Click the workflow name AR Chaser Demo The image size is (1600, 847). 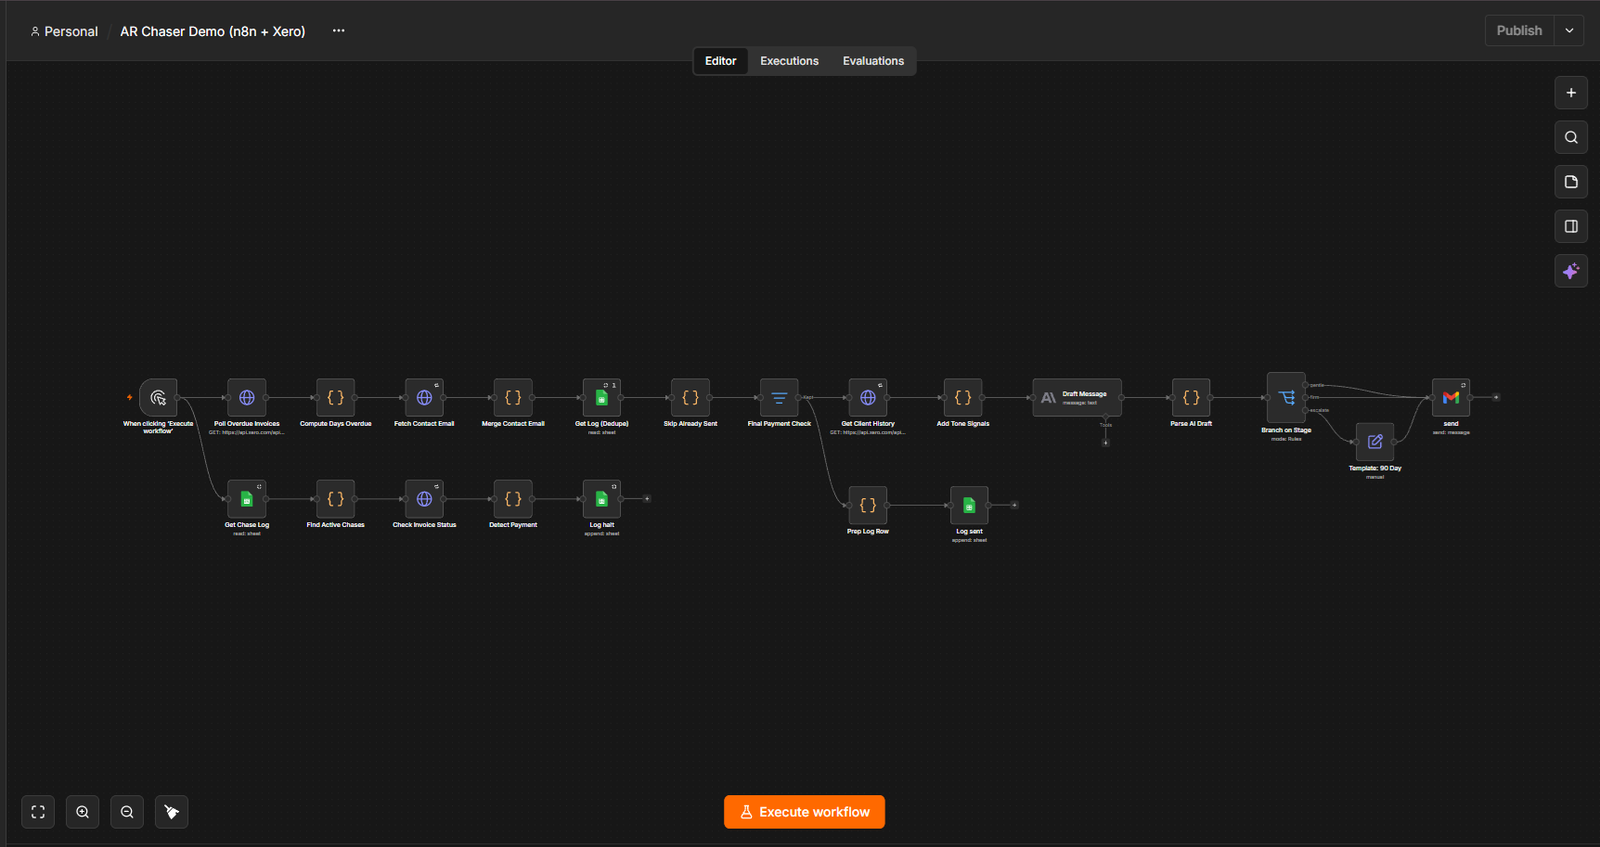click(x=213, y=32)
